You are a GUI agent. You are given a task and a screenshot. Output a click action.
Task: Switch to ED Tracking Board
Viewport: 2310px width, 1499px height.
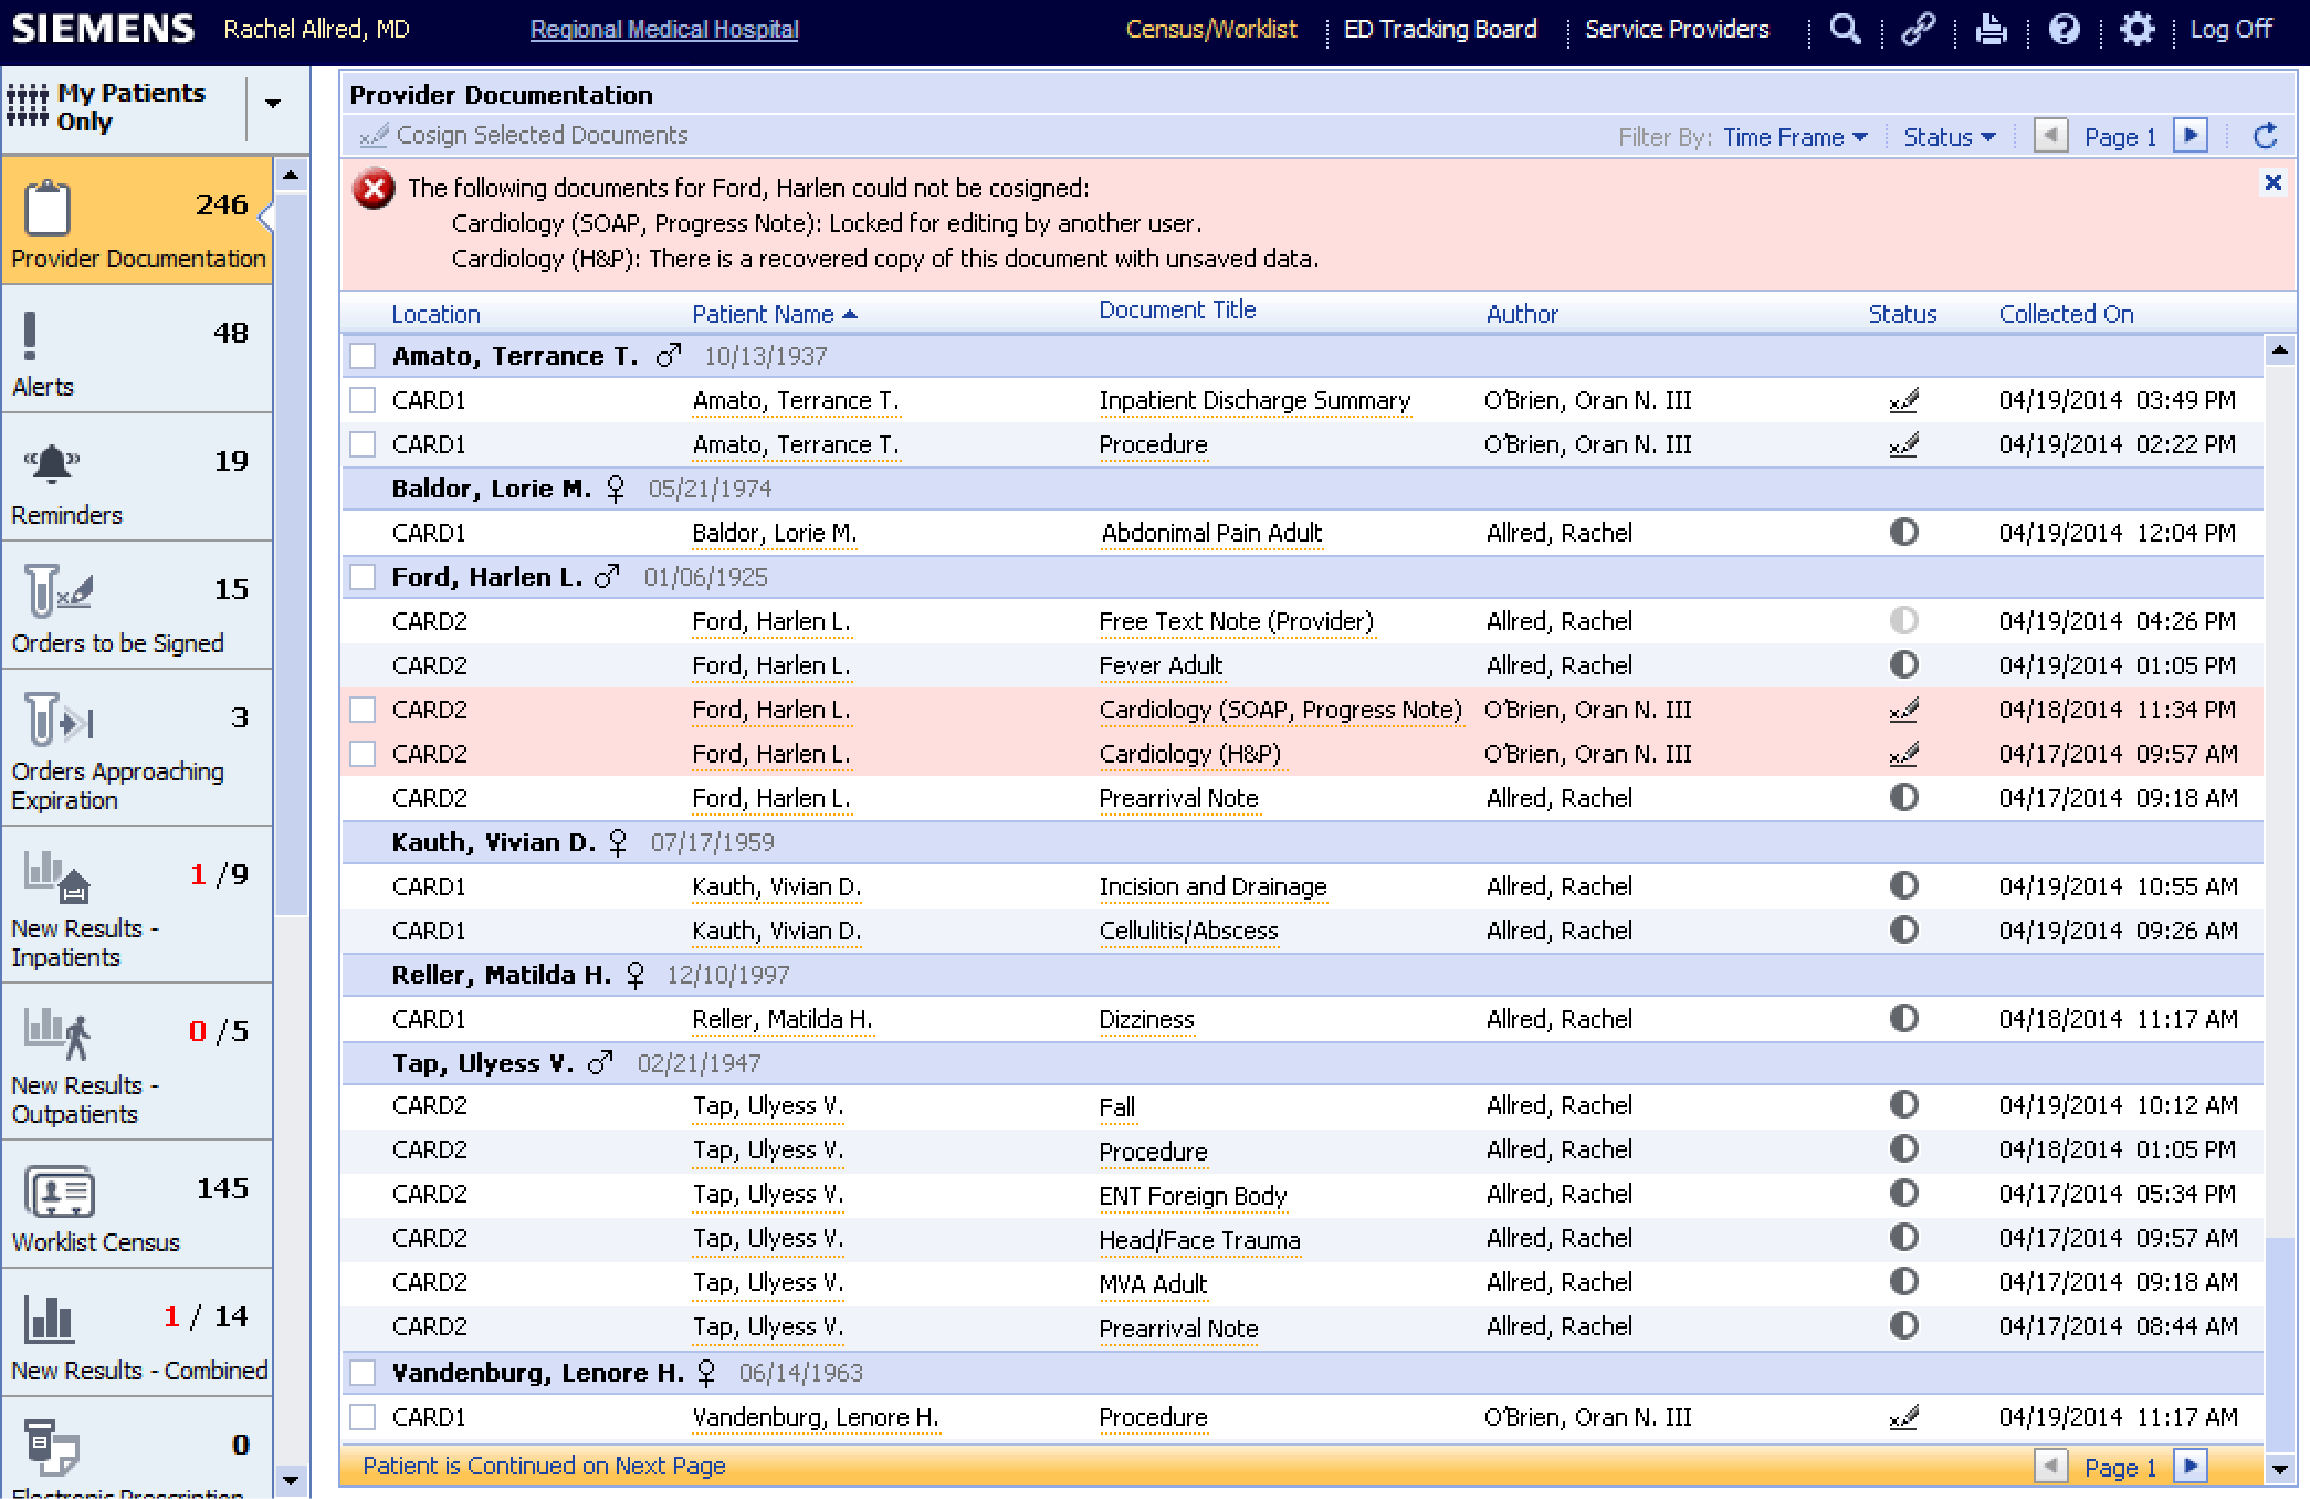click(x=1439, y=29)
